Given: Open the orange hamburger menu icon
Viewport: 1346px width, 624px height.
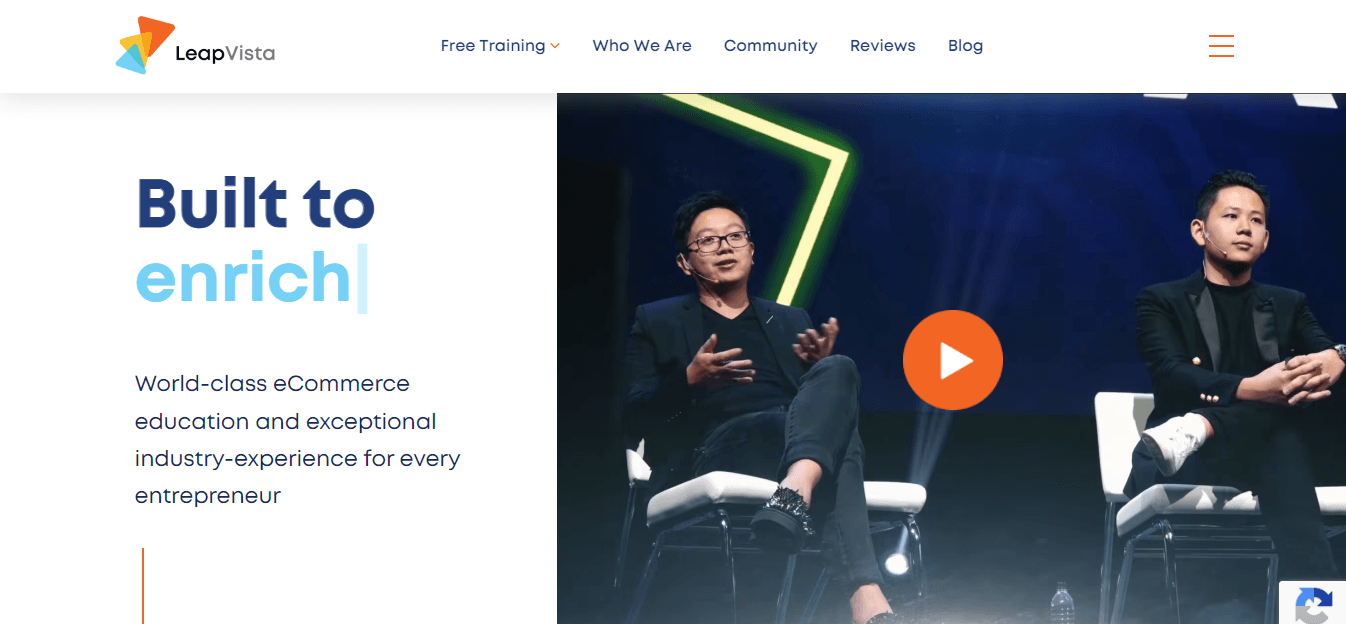Looking at the screenshot, I should (x=1221, y=46).
